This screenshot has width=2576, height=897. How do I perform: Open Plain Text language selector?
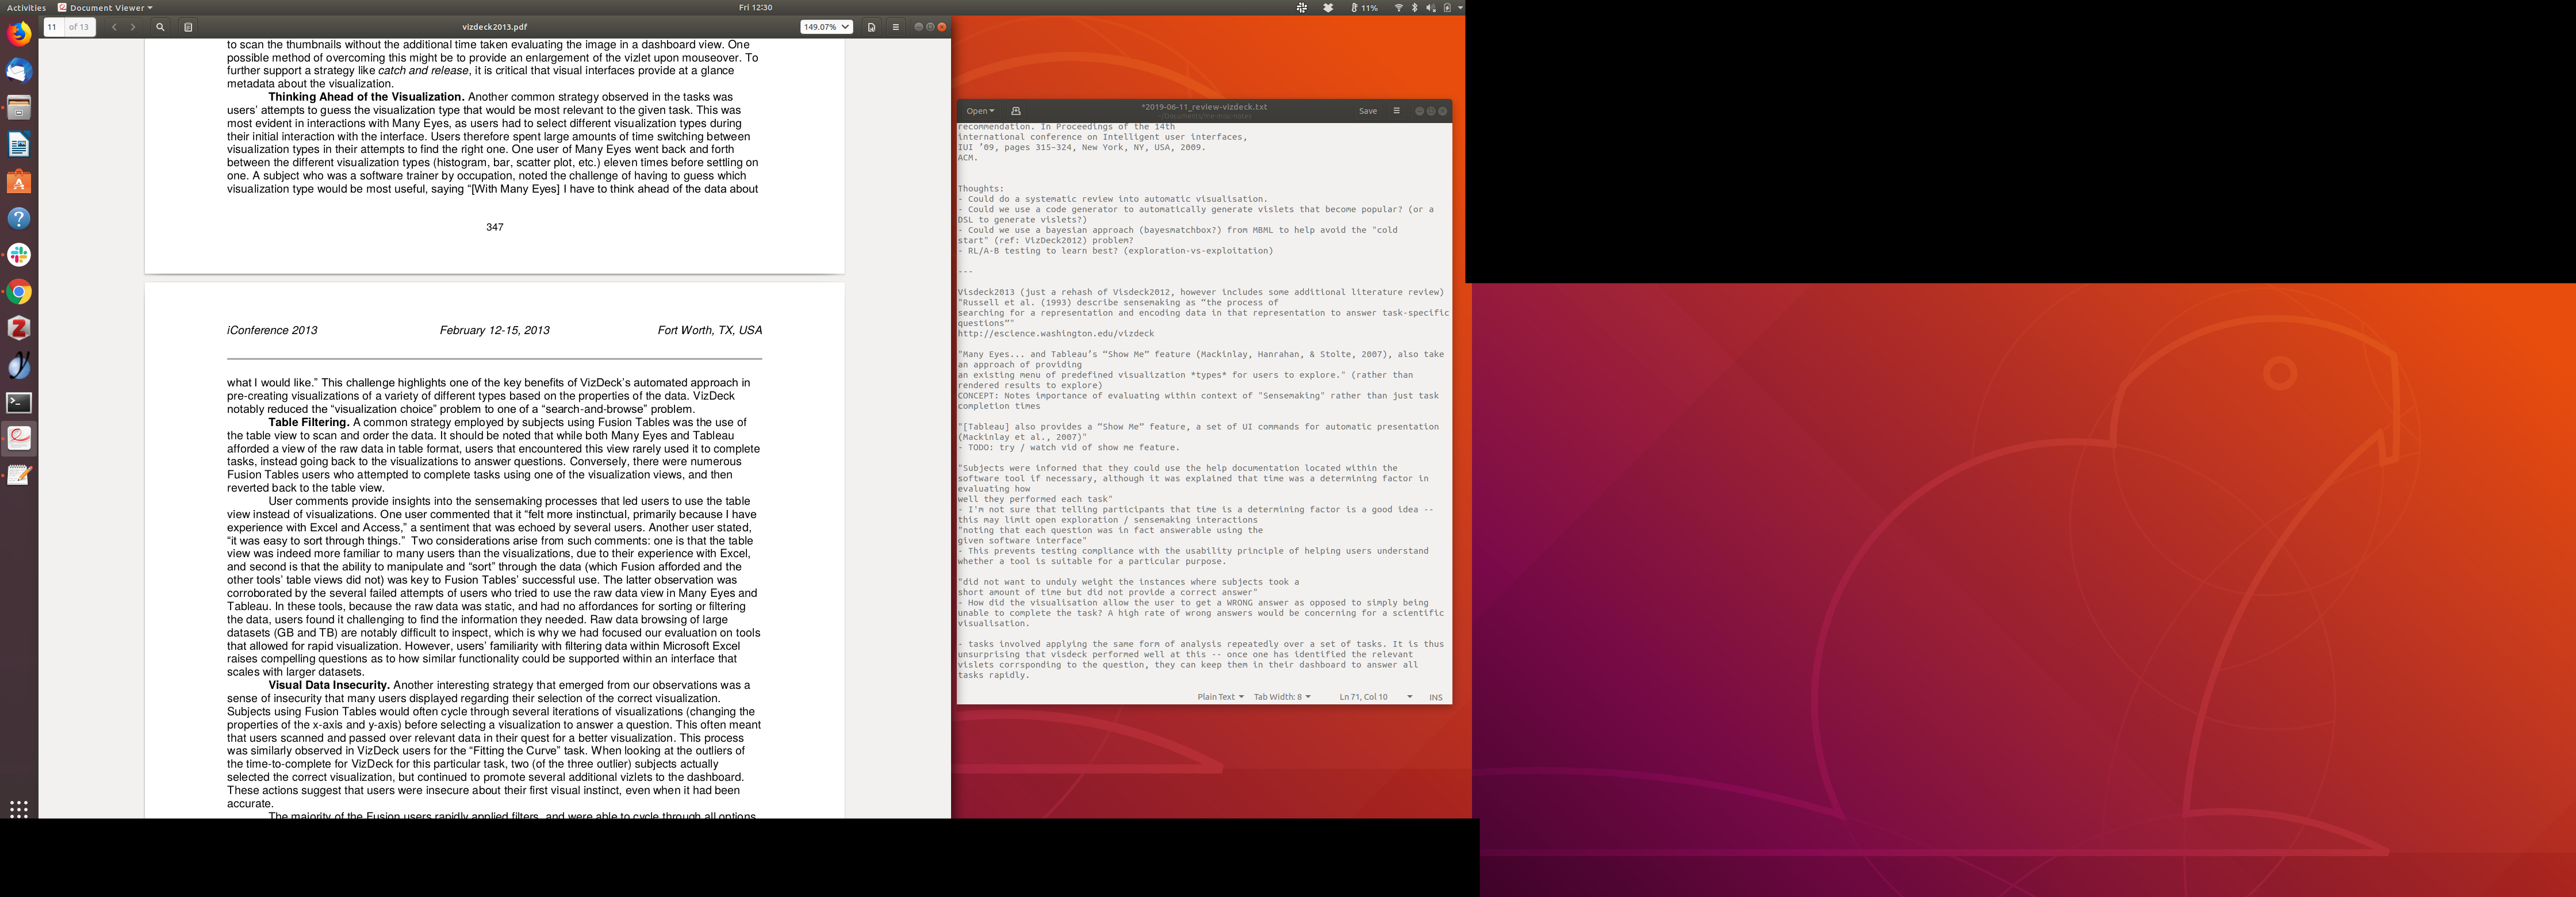tap(1220, 697)
